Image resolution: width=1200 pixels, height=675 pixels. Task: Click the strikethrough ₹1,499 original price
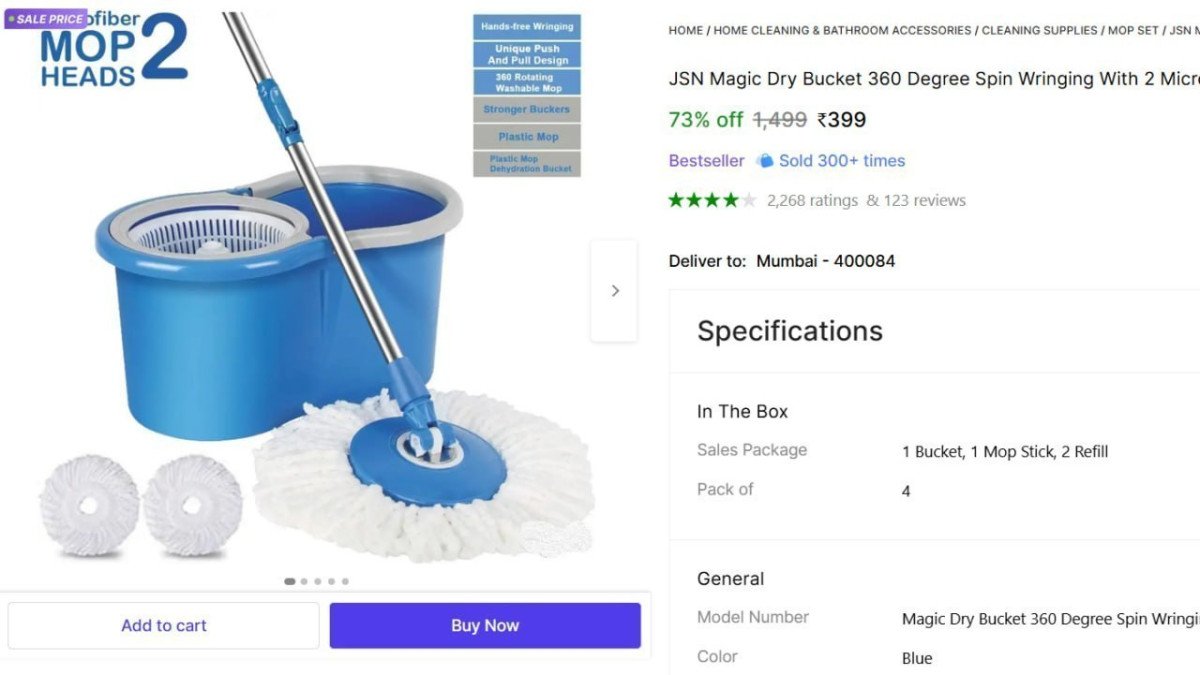click(x=778, y=119)
